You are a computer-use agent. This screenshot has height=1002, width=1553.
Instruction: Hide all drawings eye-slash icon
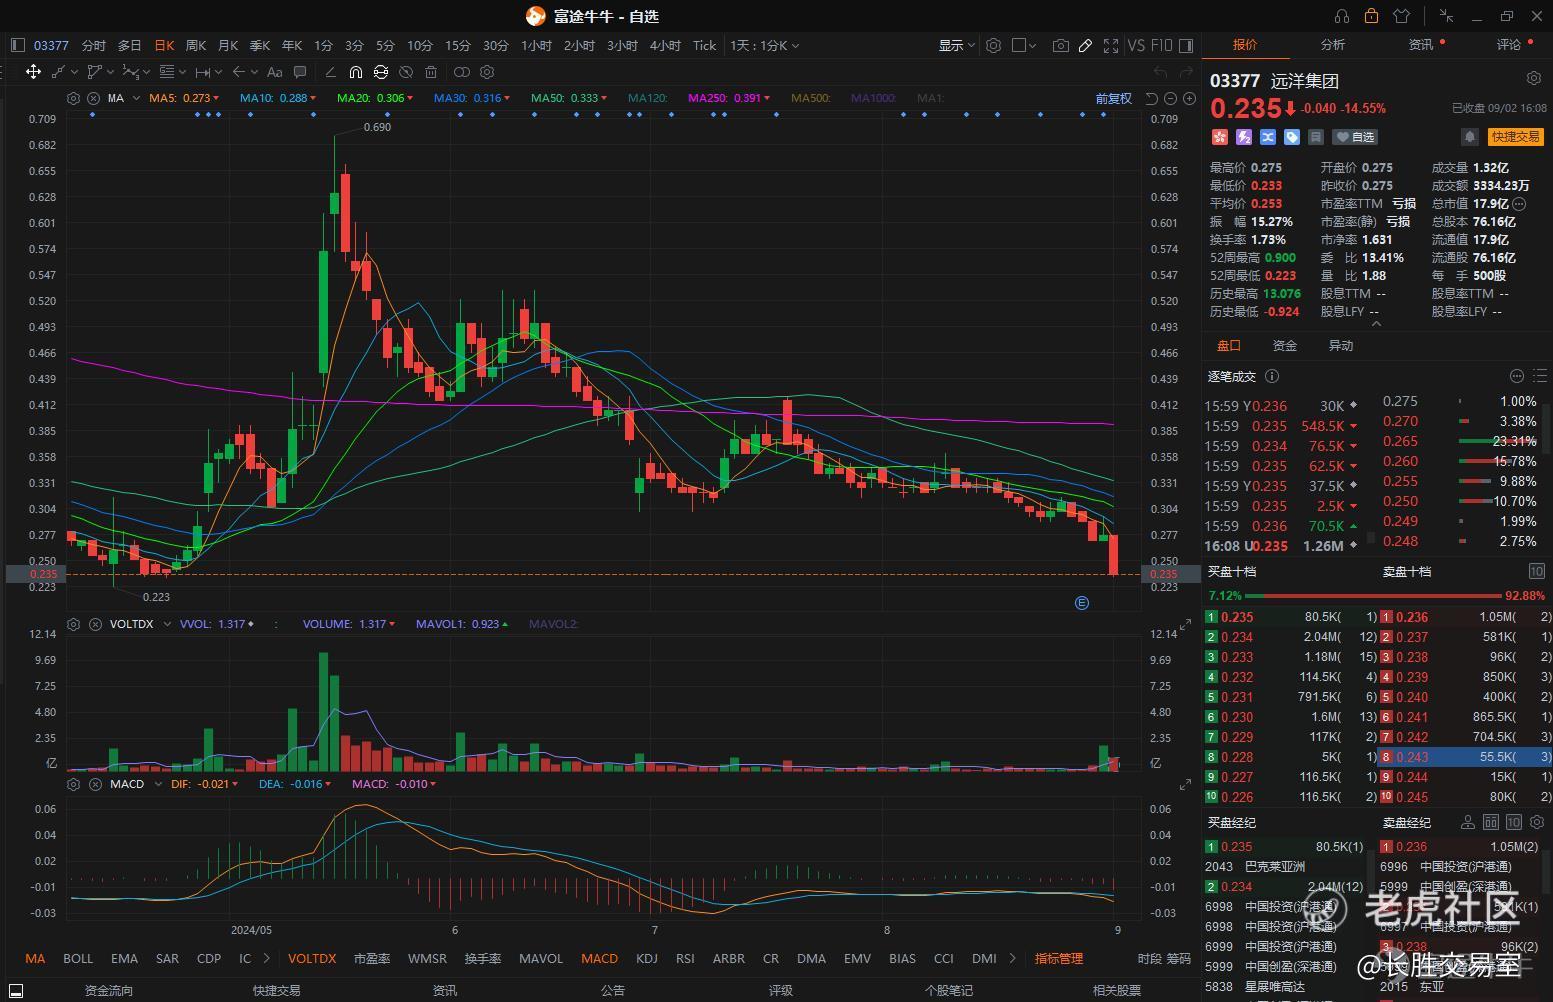405,72
